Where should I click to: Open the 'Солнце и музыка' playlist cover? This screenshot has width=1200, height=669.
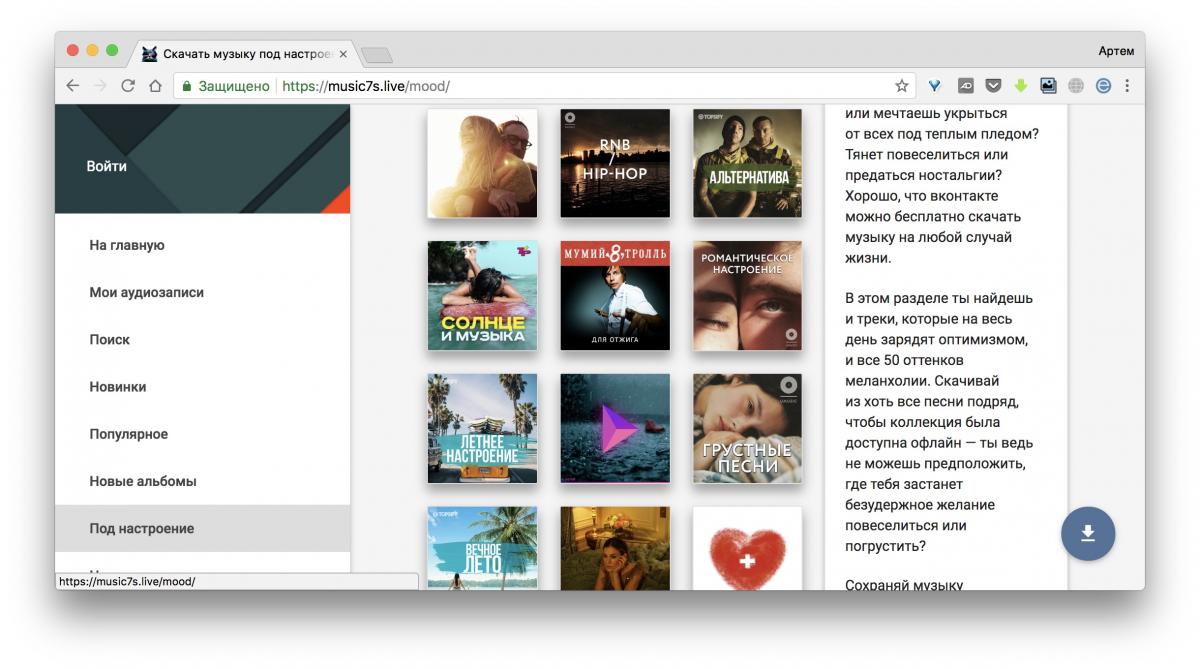pos(482,296)
